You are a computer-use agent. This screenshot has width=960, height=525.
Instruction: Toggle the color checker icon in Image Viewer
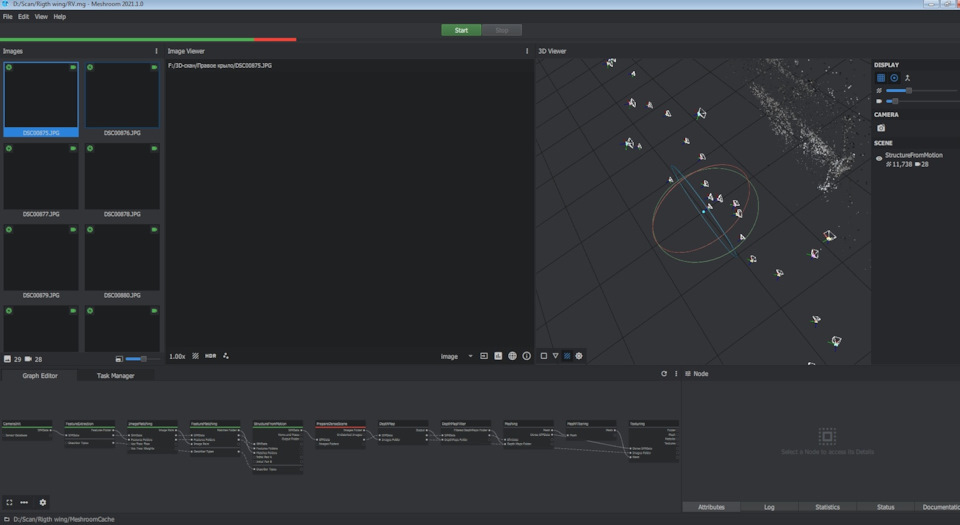498,356
